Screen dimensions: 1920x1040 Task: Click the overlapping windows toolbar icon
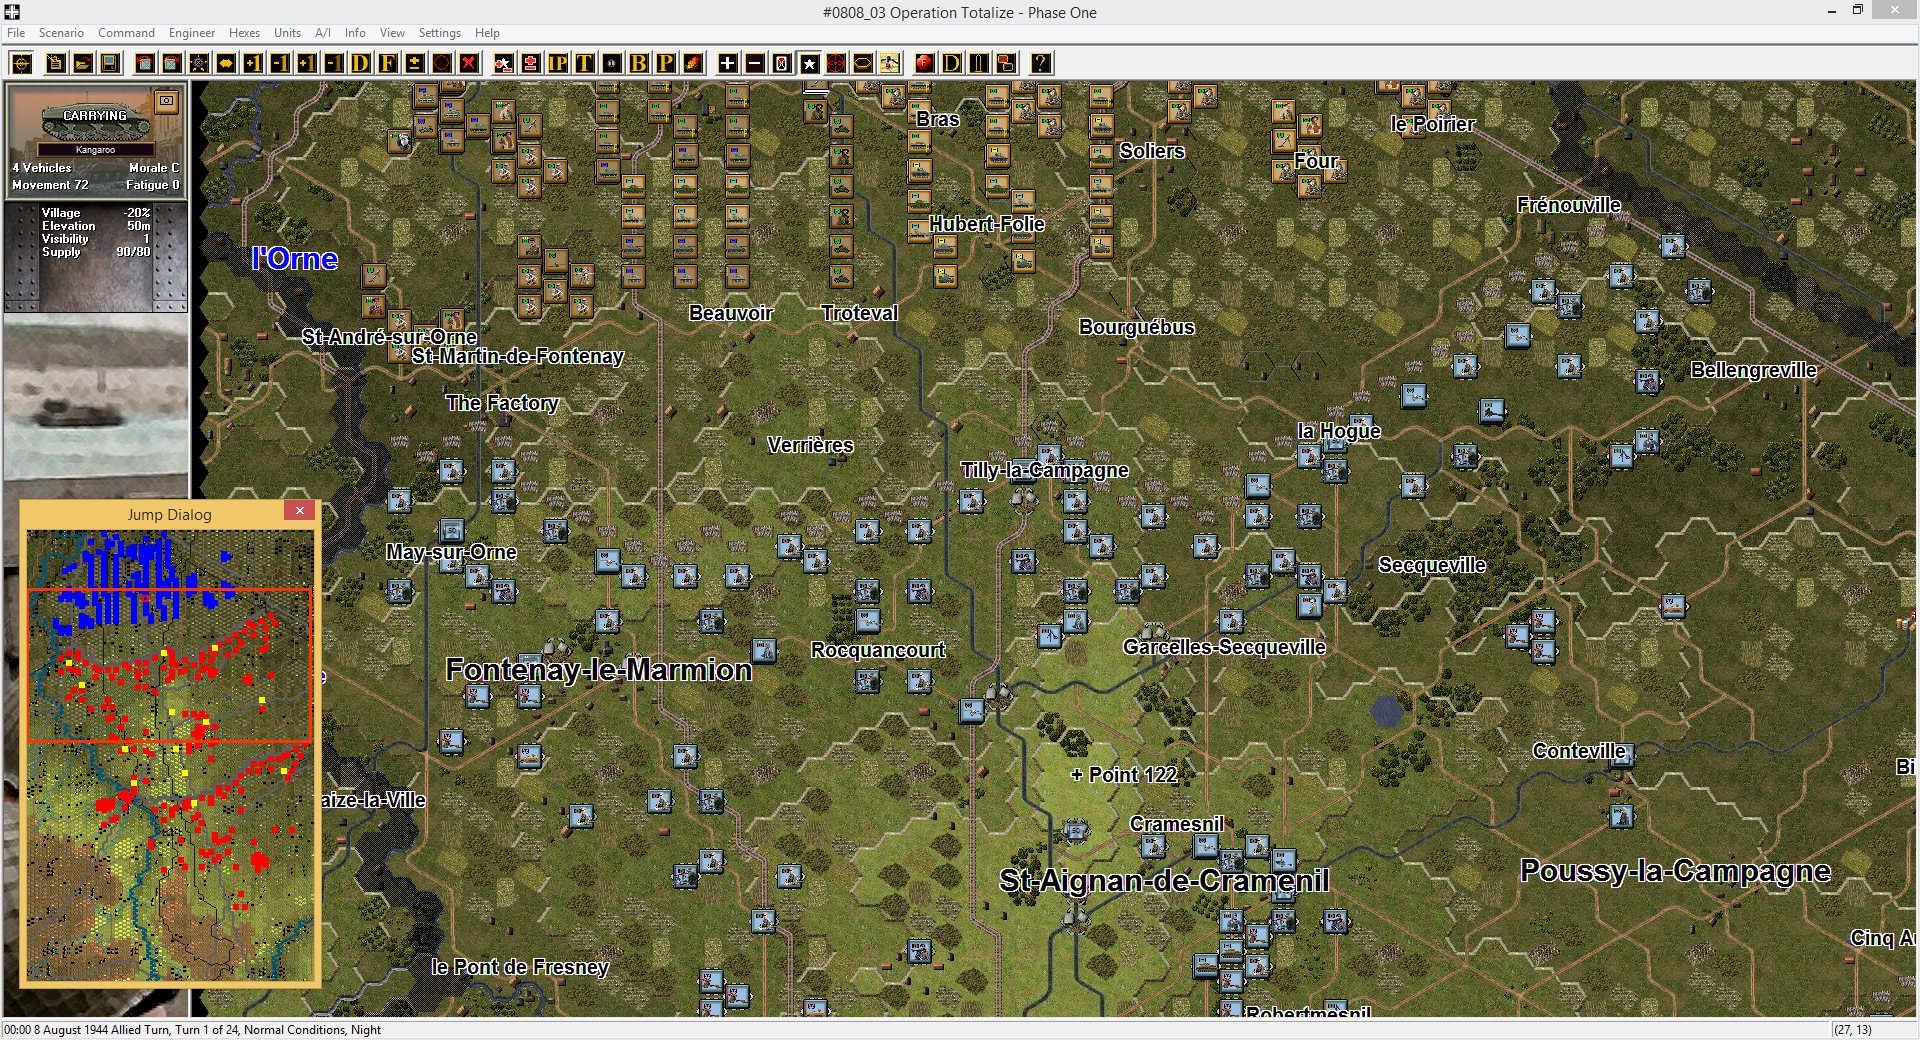tap(1006, 64)
